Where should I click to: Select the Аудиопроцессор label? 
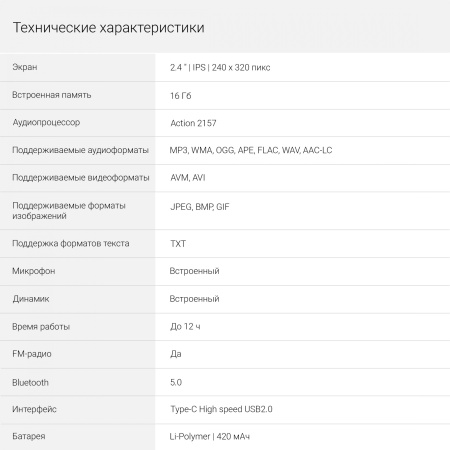point(46,122)
